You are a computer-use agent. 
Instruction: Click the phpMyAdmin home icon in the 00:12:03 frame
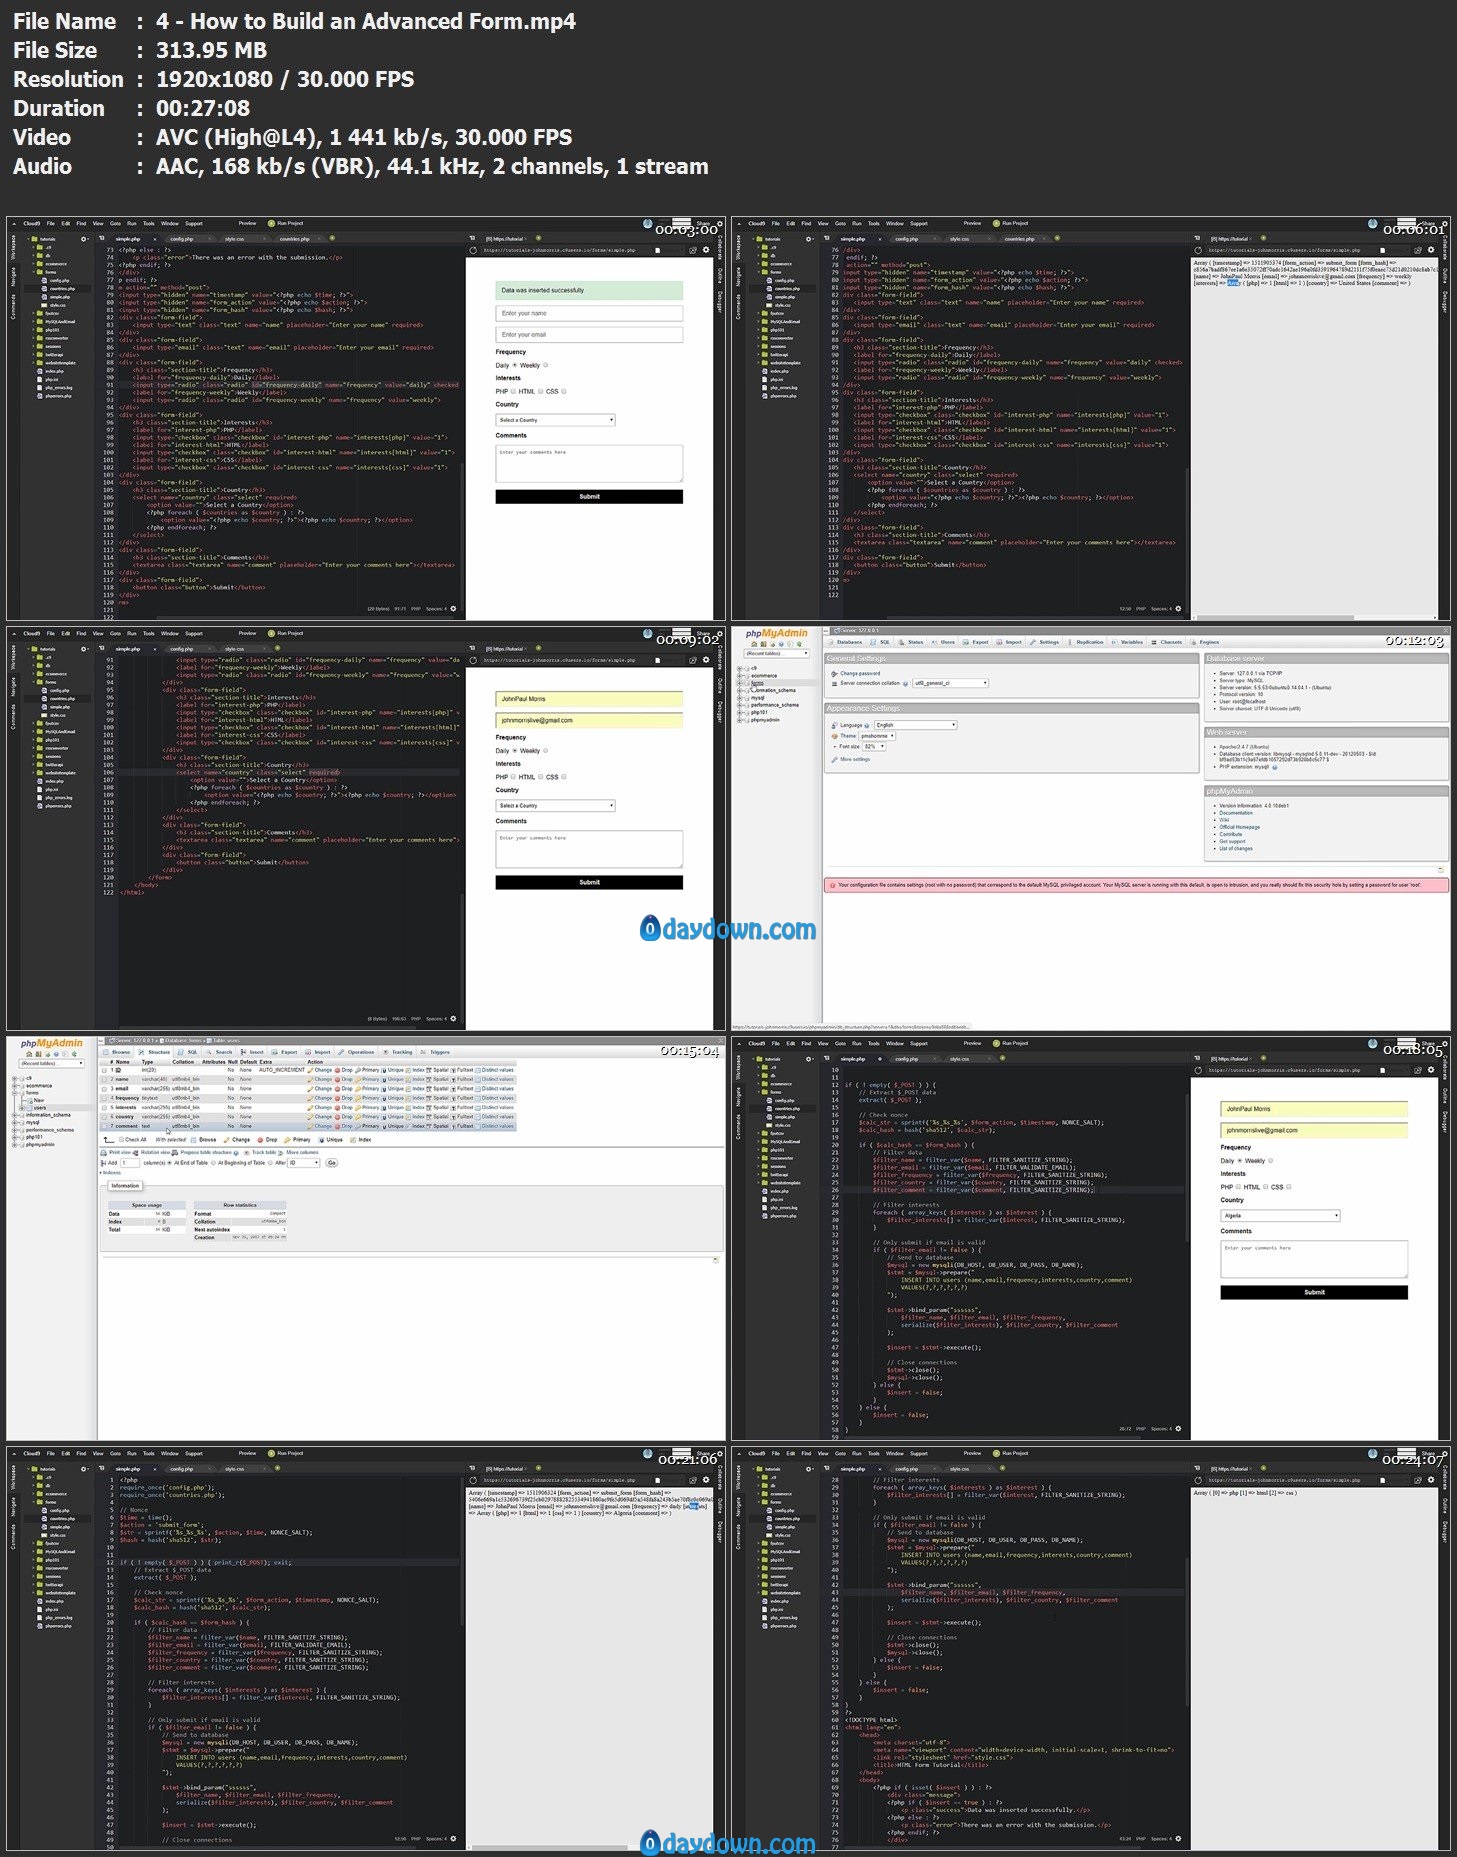(755, 644)
